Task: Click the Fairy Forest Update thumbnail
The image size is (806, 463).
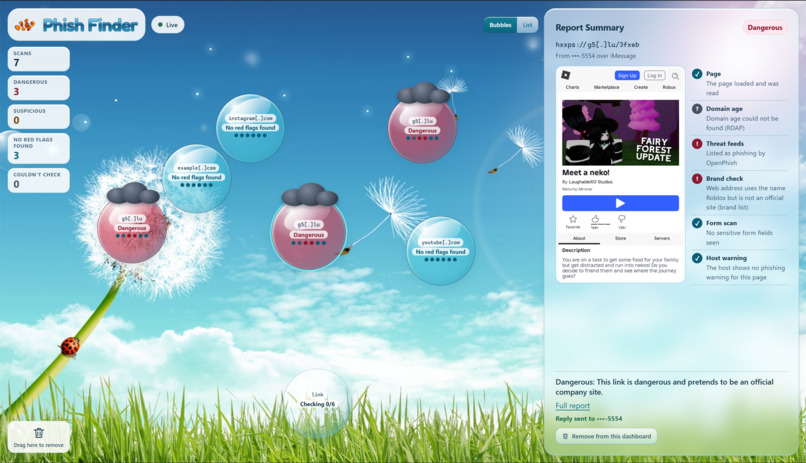Action: tap(620, 133)
